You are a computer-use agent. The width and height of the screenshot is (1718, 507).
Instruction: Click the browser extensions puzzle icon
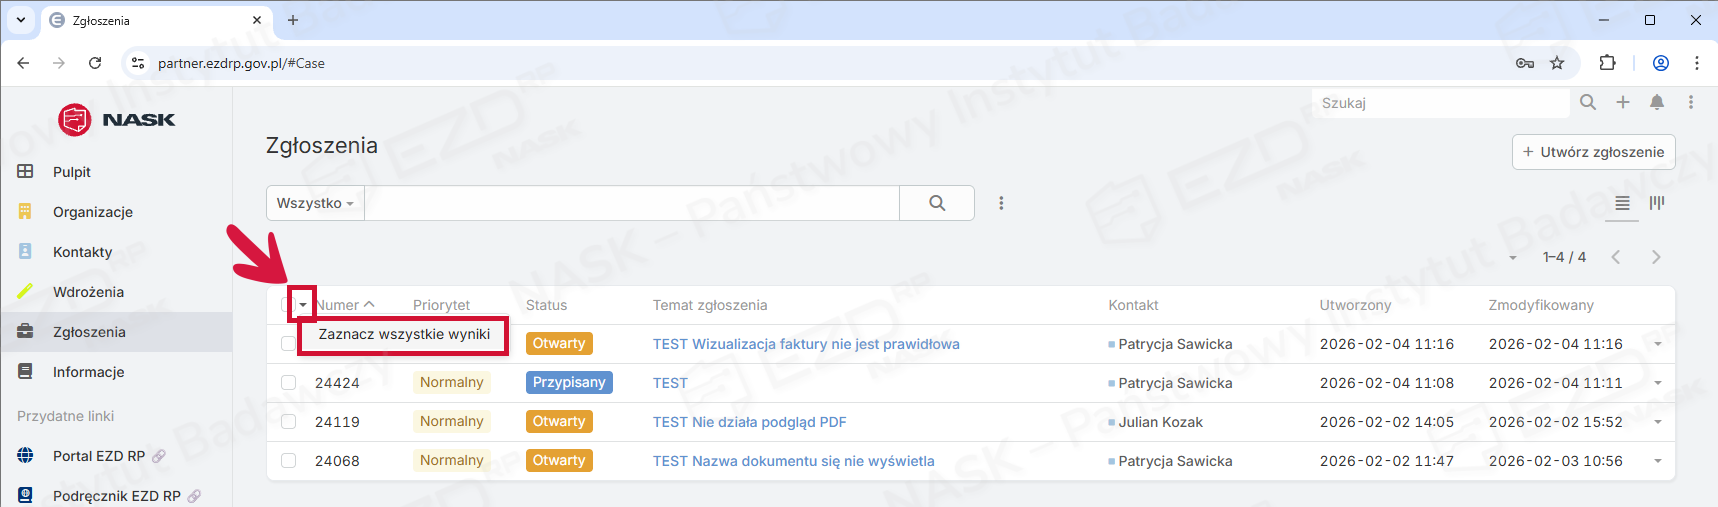pyautogui.click(x=1607, y=63)
